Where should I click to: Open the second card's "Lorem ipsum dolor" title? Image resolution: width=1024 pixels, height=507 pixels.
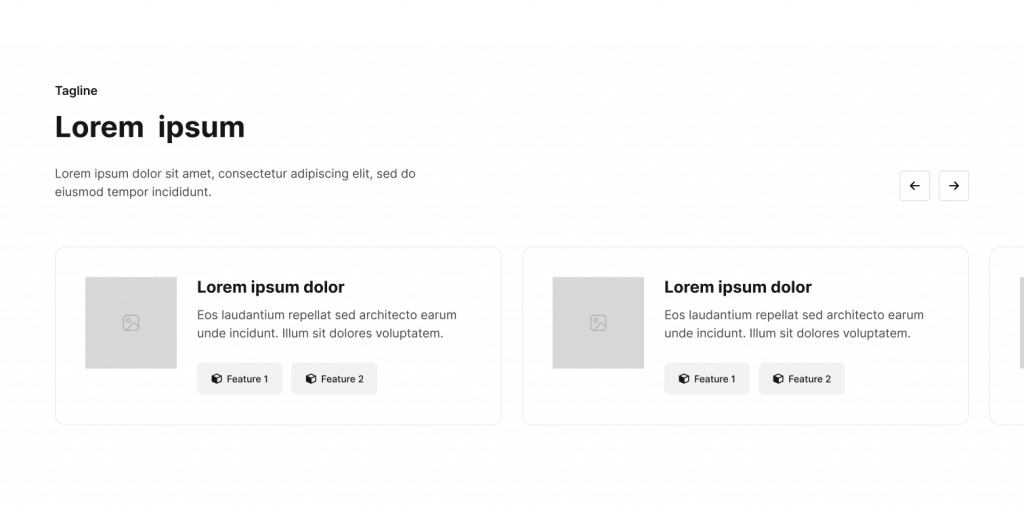point(737,287)
